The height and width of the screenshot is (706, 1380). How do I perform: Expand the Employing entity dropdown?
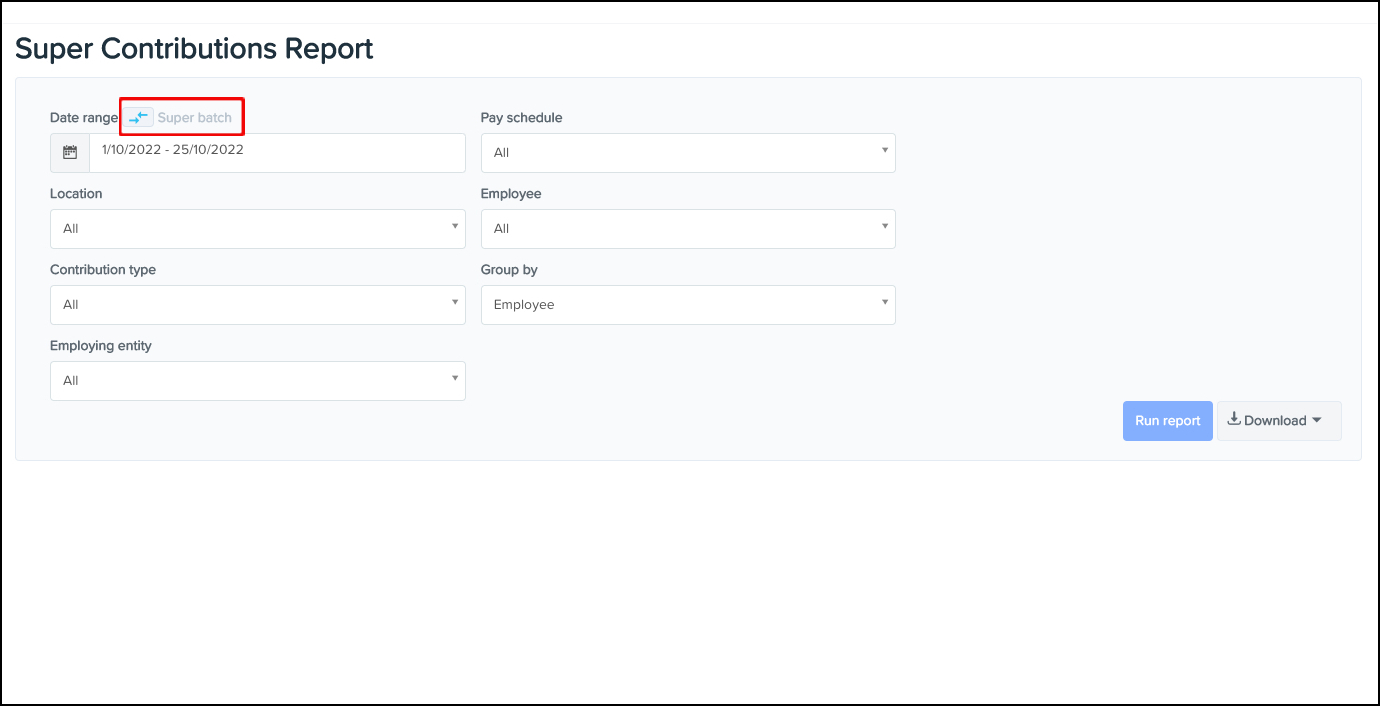[x=257, y=381]
